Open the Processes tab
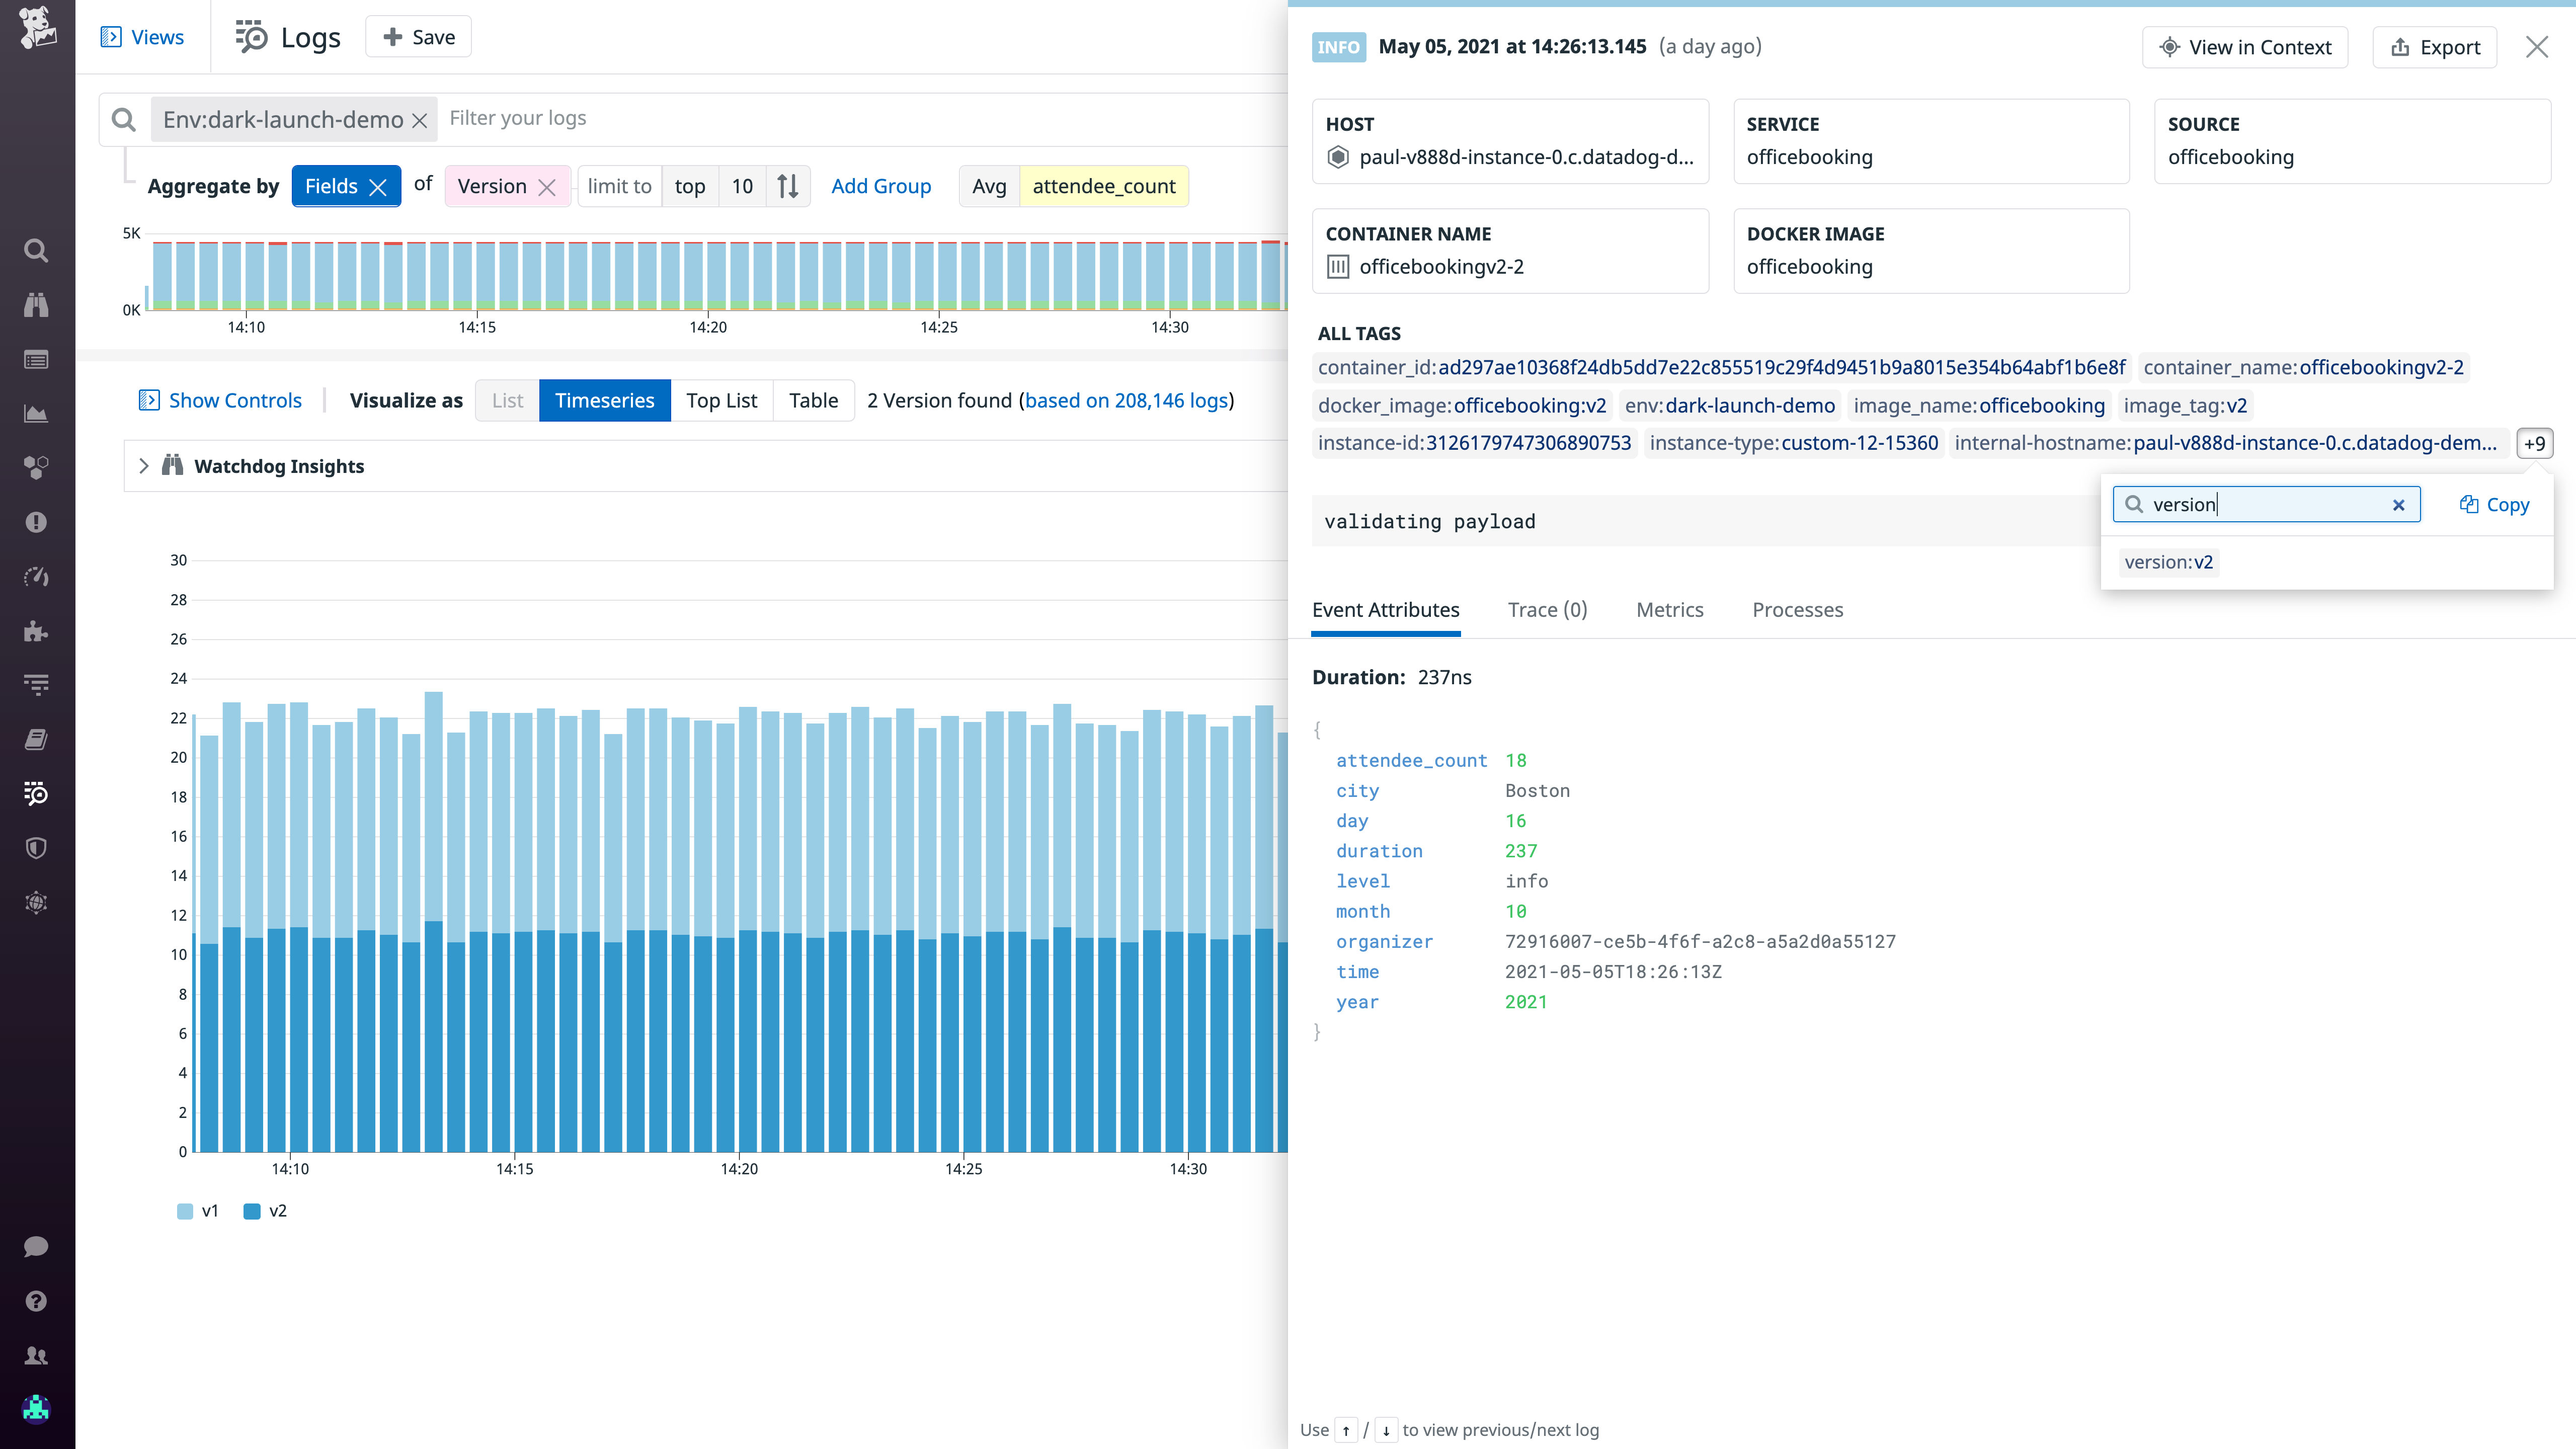Screen dimensions: 2576x1449 pyautogui.click(x=1797, y=609)
